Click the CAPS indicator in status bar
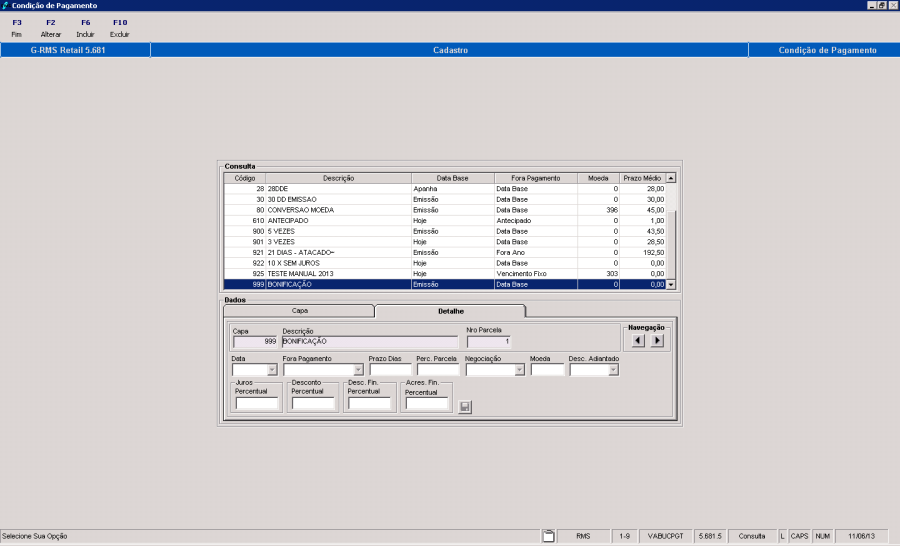Viewport: 900px width, 546px height. click(800, 536)
